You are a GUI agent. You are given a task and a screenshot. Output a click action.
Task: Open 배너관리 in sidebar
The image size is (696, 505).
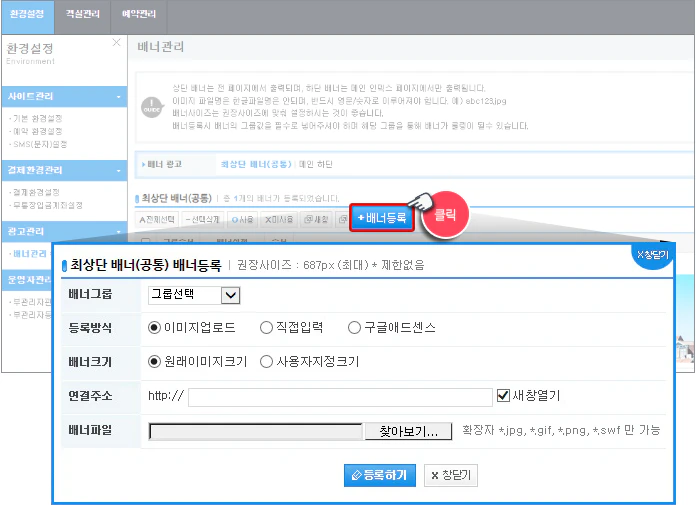pyautogui.click(x=29, y=254)
